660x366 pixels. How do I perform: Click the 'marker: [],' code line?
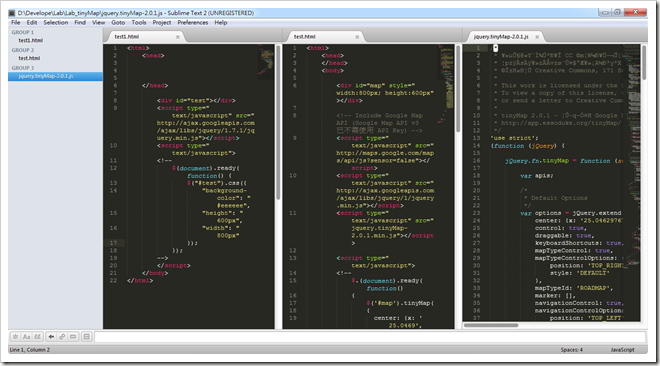tap(555, 296)
